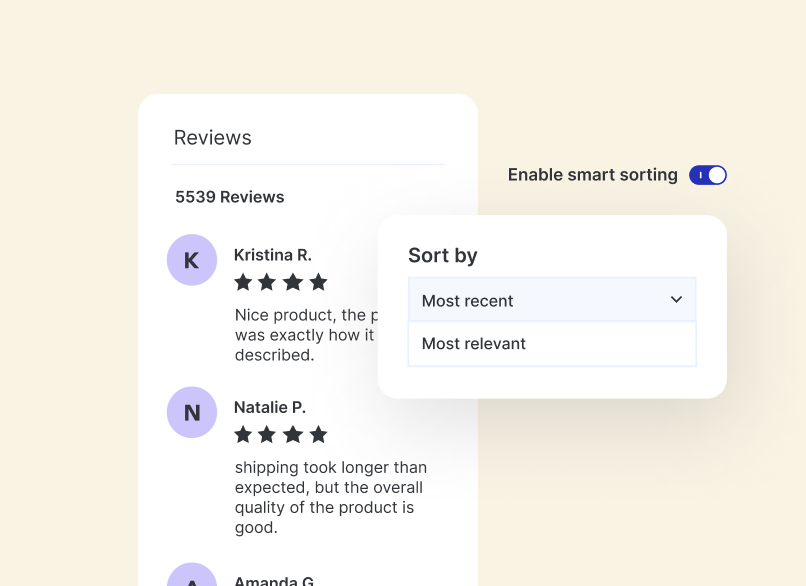
Task: Click Kristina R.'s fourth star
Action: pos(318,282)
